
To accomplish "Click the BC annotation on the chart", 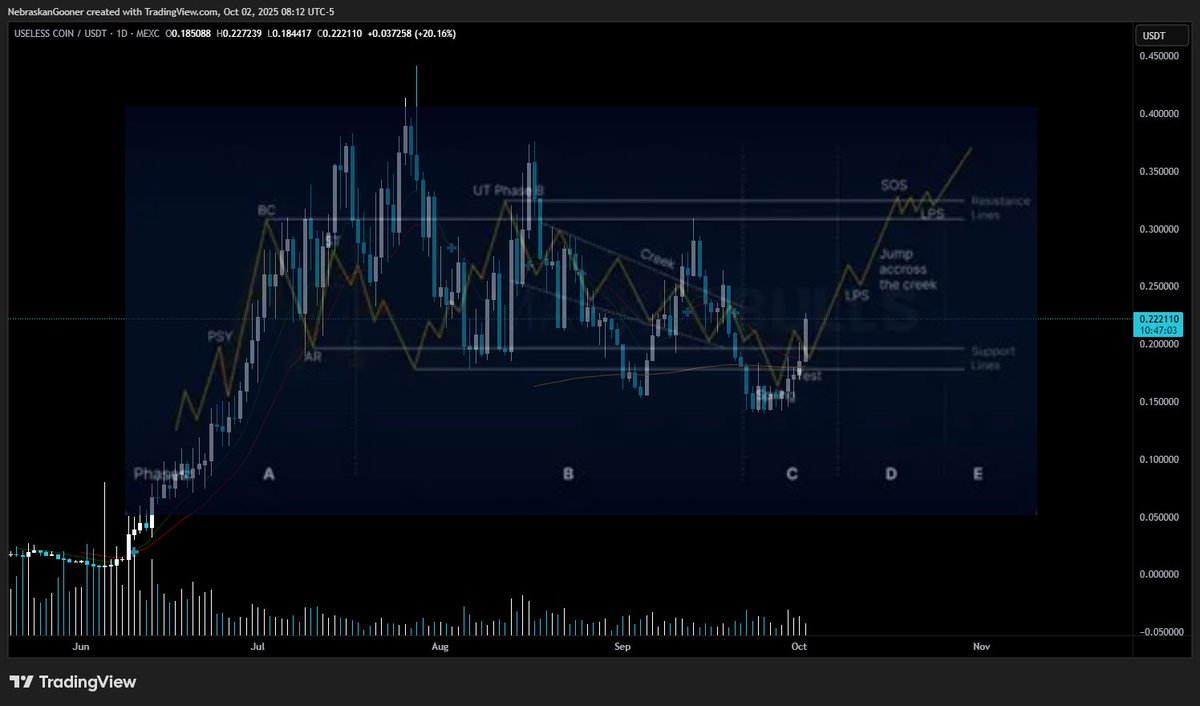I will click(x=266, y=211).
